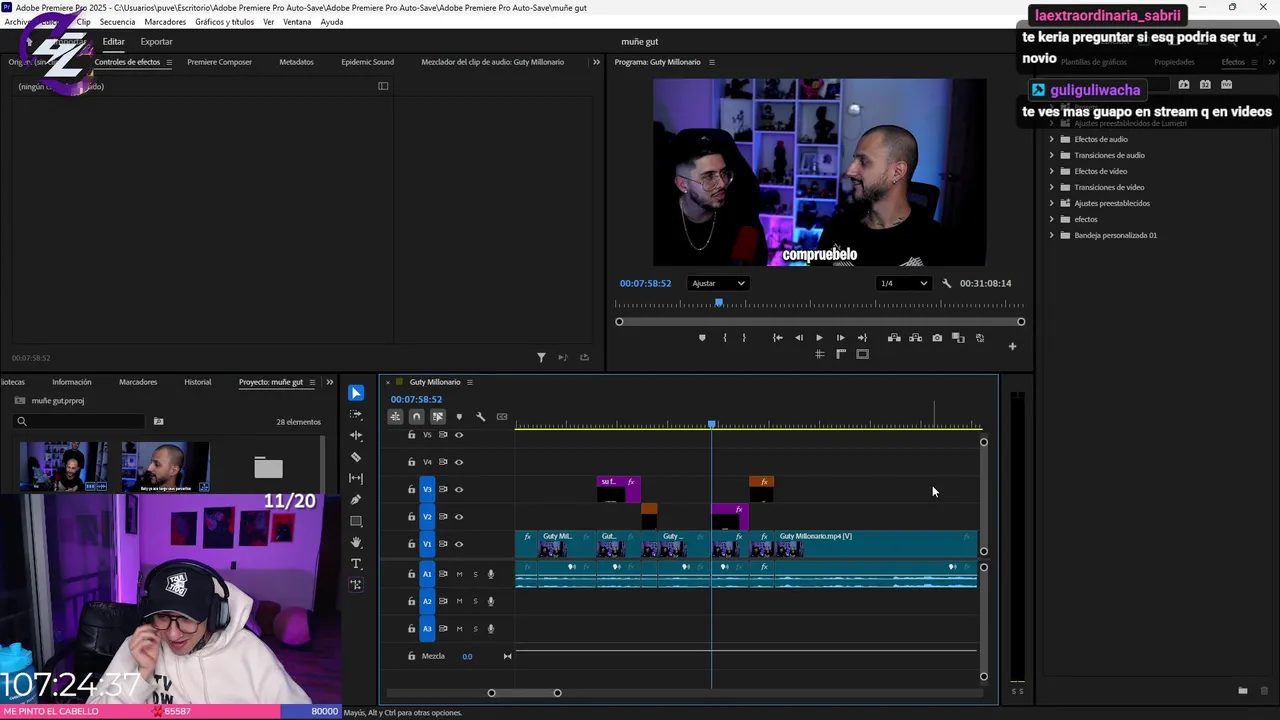This screenshot has width=1280, height=720.
Task: Select the Selection tool arrow
Action: pos(356,393)
